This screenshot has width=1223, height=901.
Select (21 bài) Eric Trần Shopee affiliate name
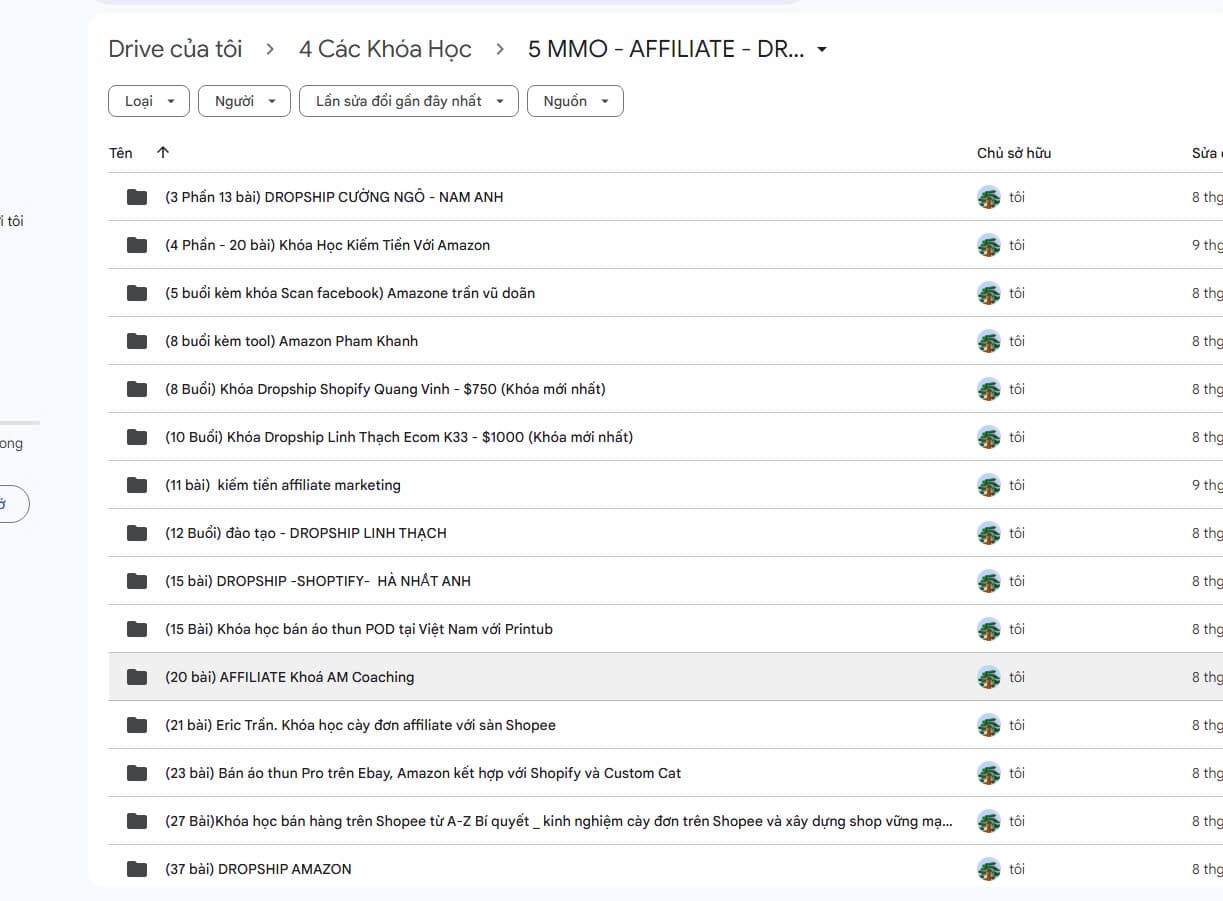coord(360,725)
